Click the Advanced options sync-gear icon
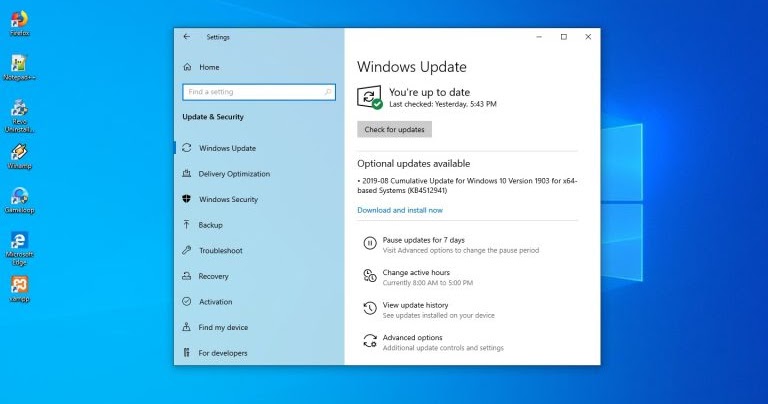The image size is (768, 404). tap(370, 341)
